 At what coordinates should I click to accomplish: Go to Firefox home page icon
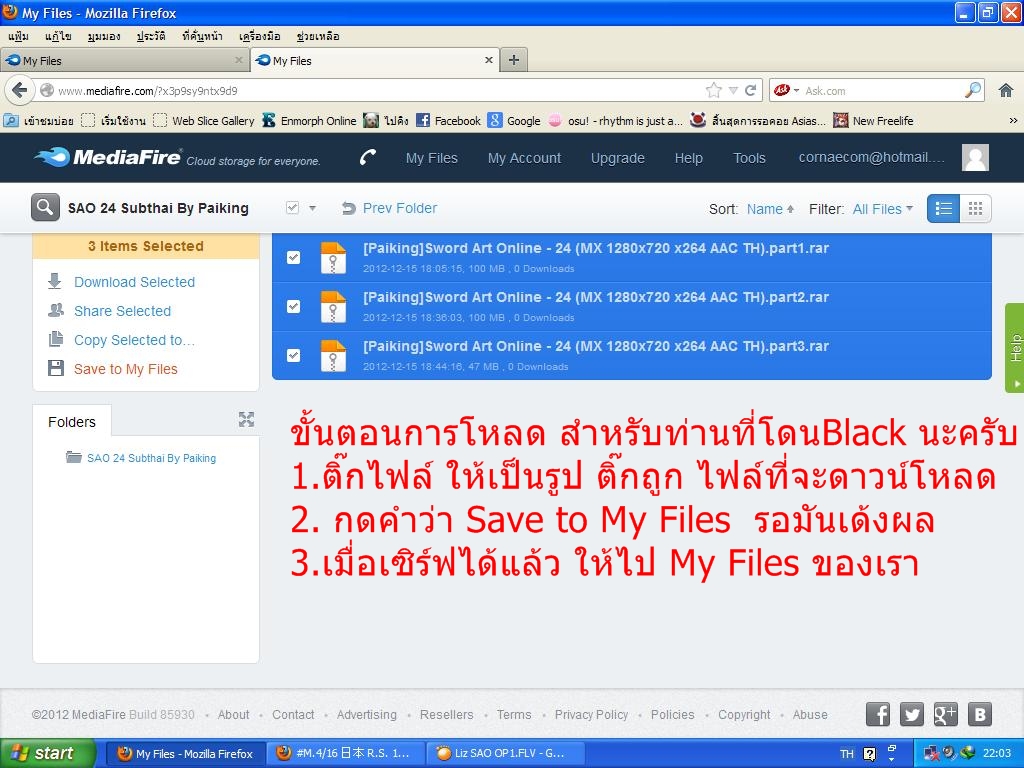coord(1006,90)
